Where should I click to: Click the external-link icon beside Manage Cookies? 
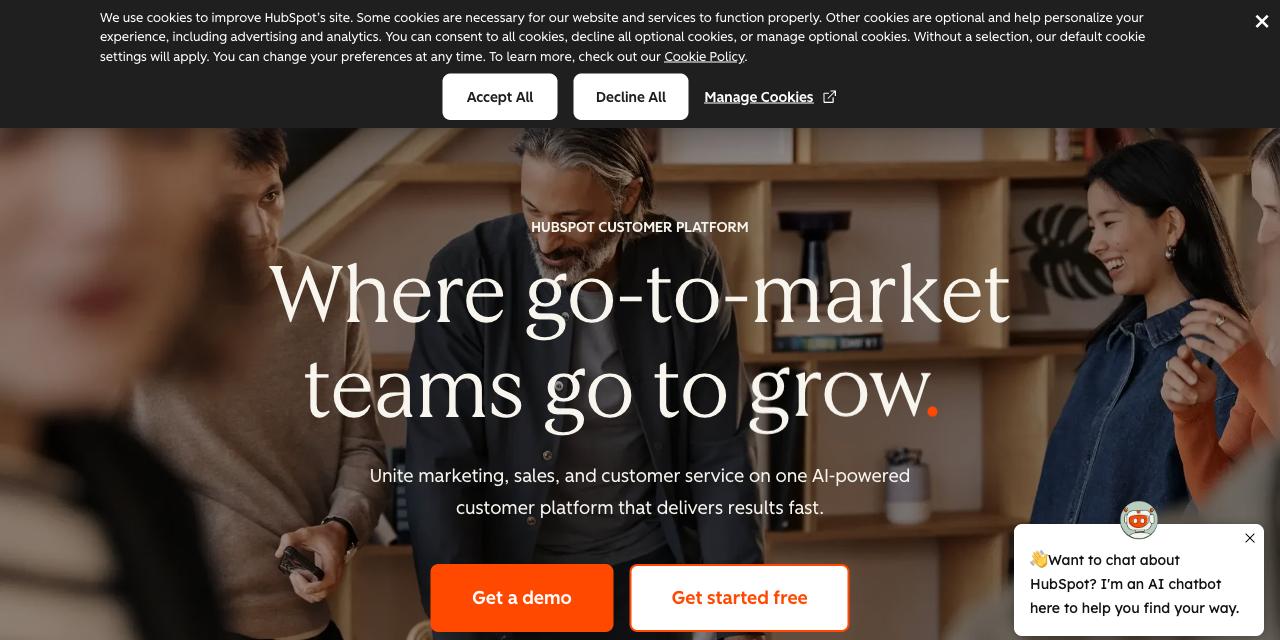pyautogui.click(x=829, y=97)
